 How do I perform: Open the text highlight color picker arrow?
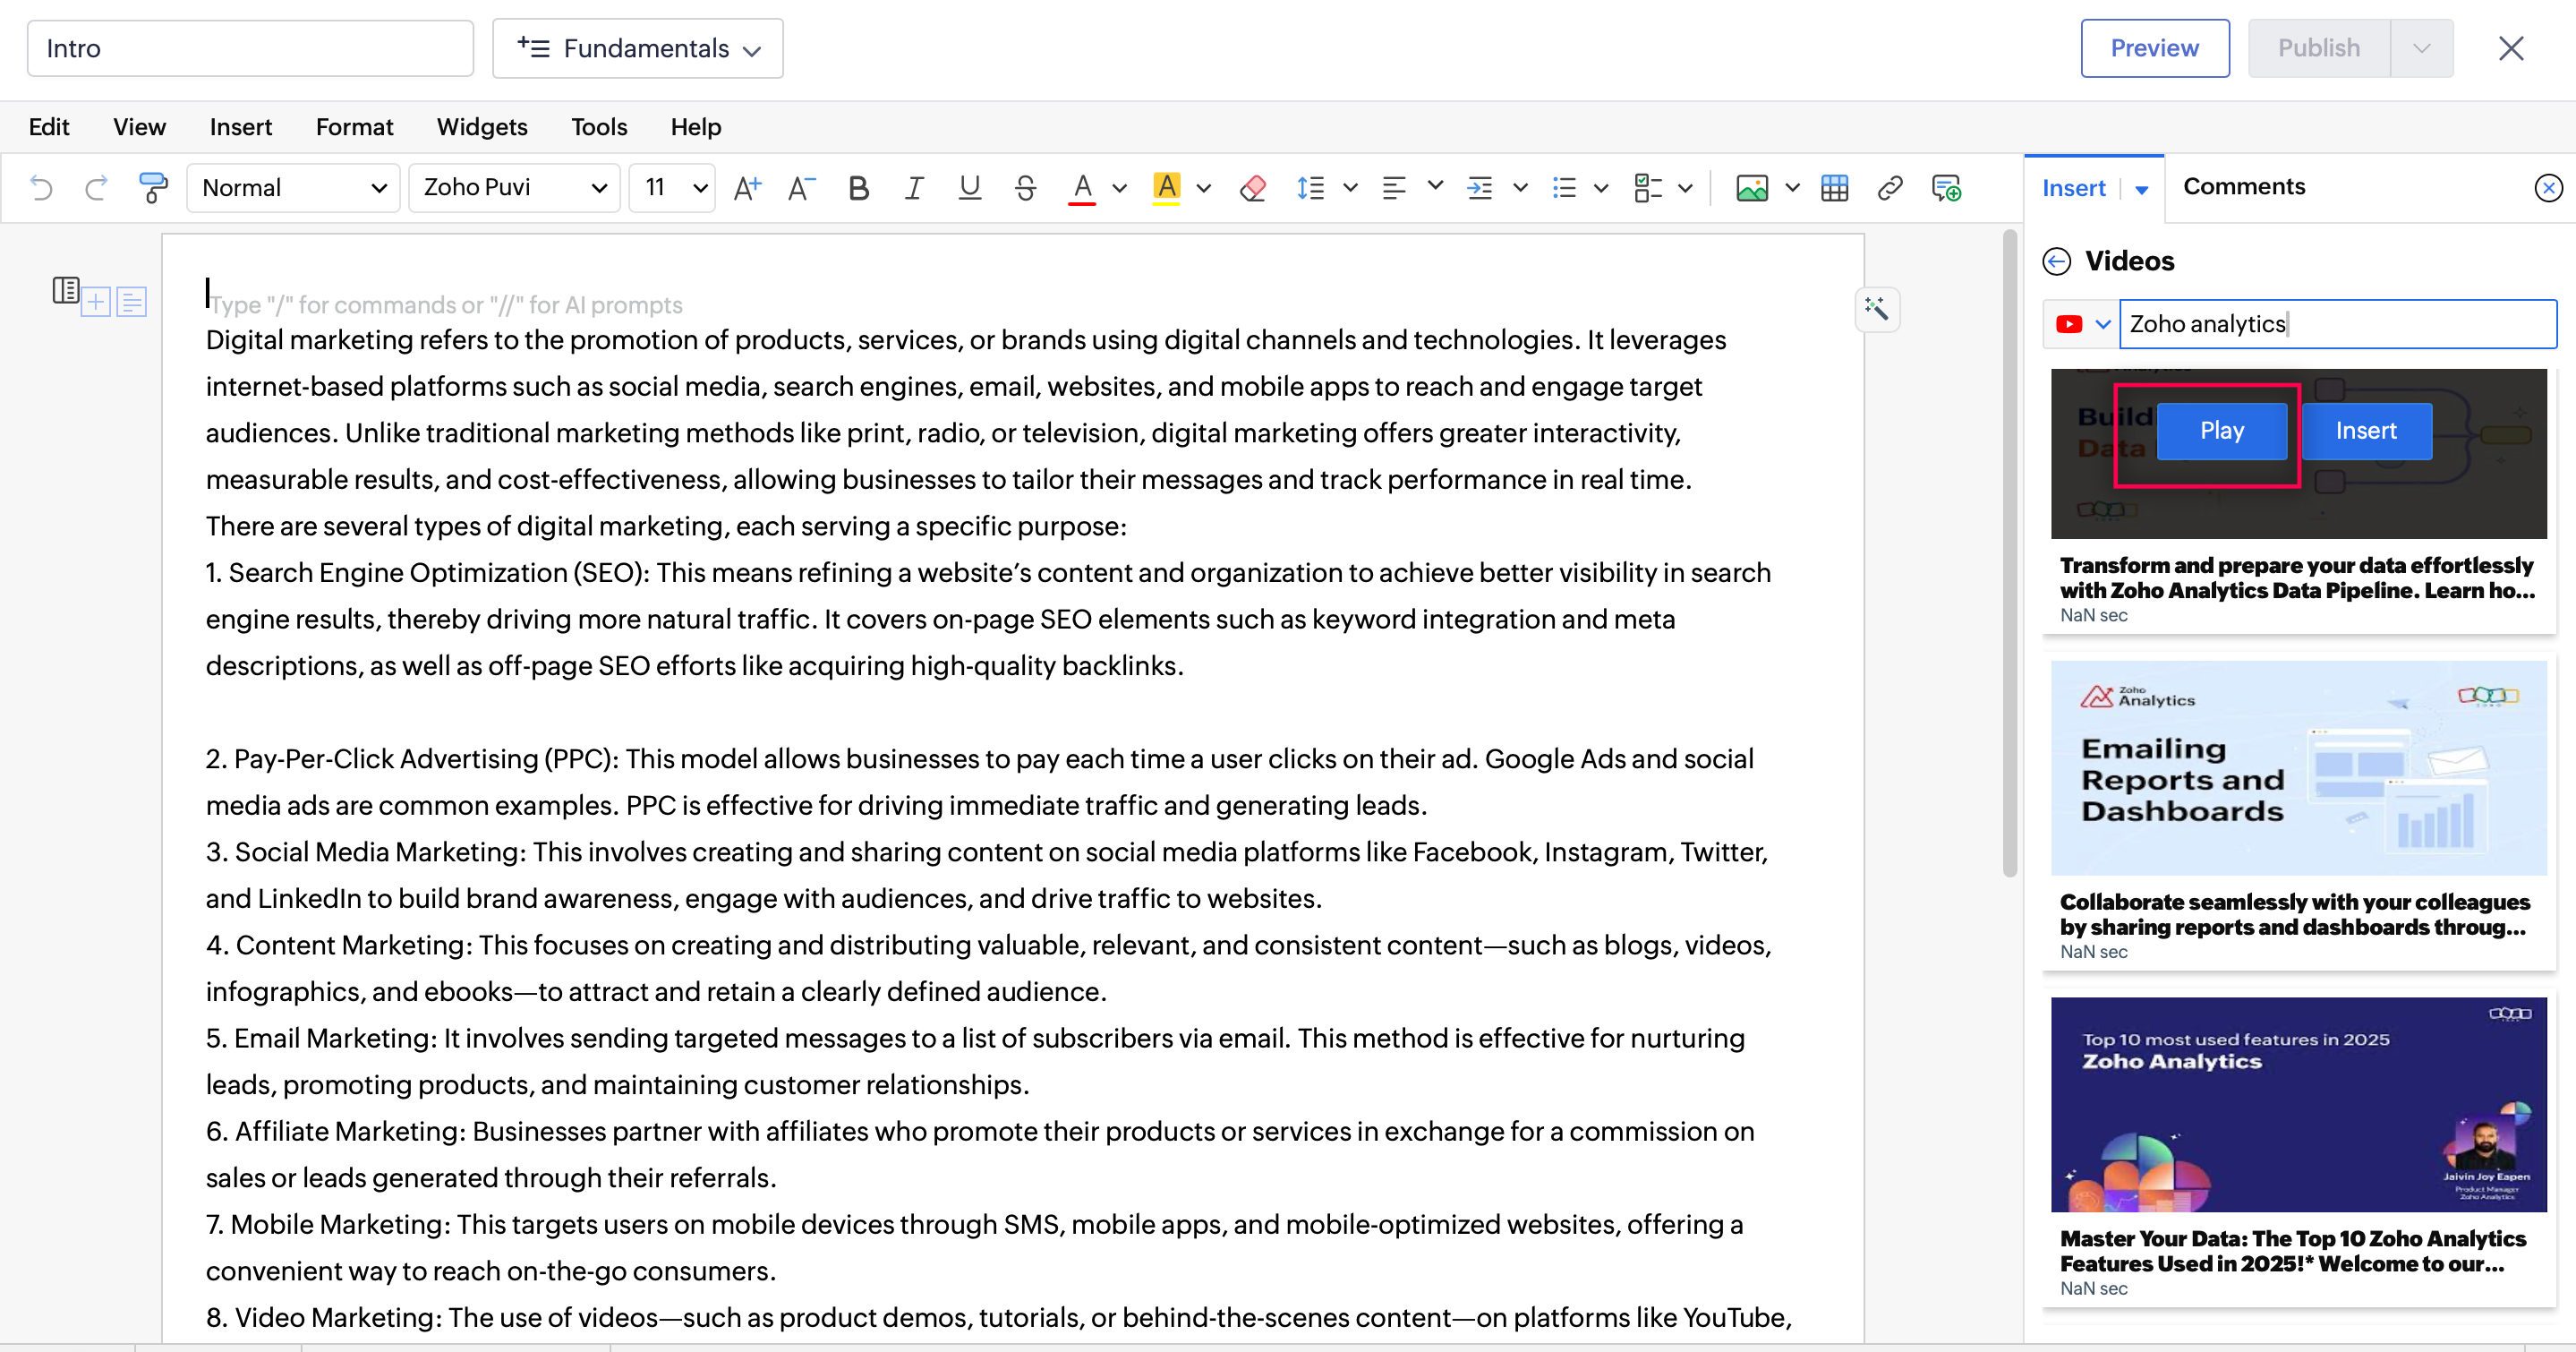[1204, 187]
